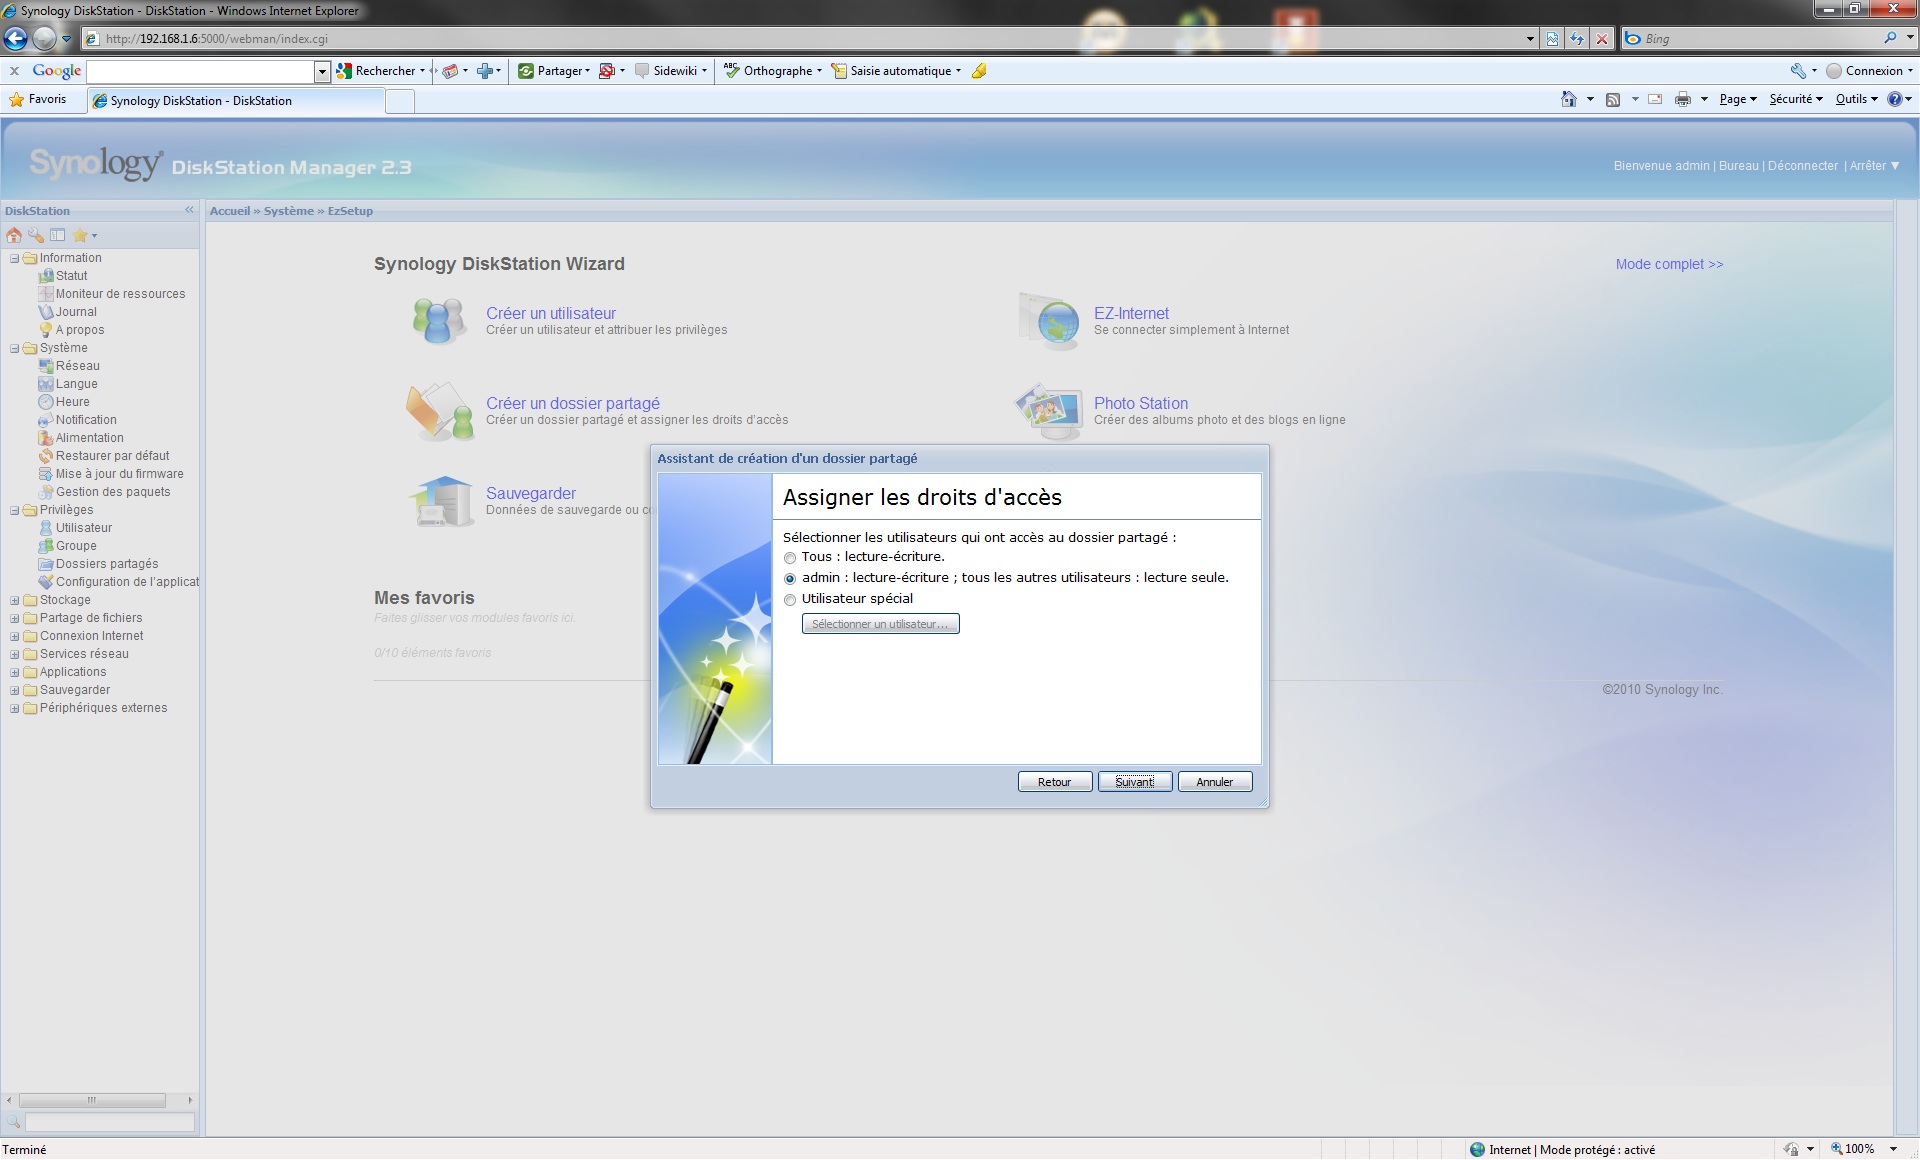
Task: Click the Photo Station picture icon
Action: [x=1048, y=411]
